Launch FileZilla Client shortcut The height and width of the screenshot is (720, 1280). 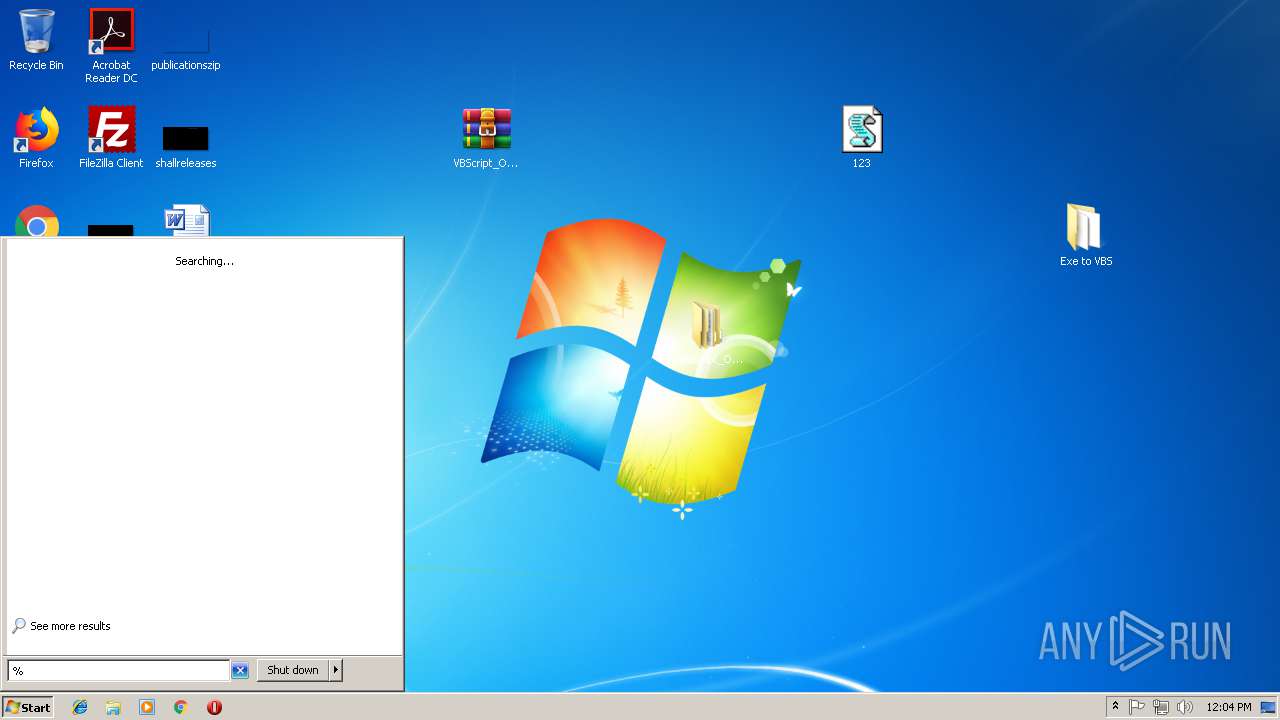111,138
